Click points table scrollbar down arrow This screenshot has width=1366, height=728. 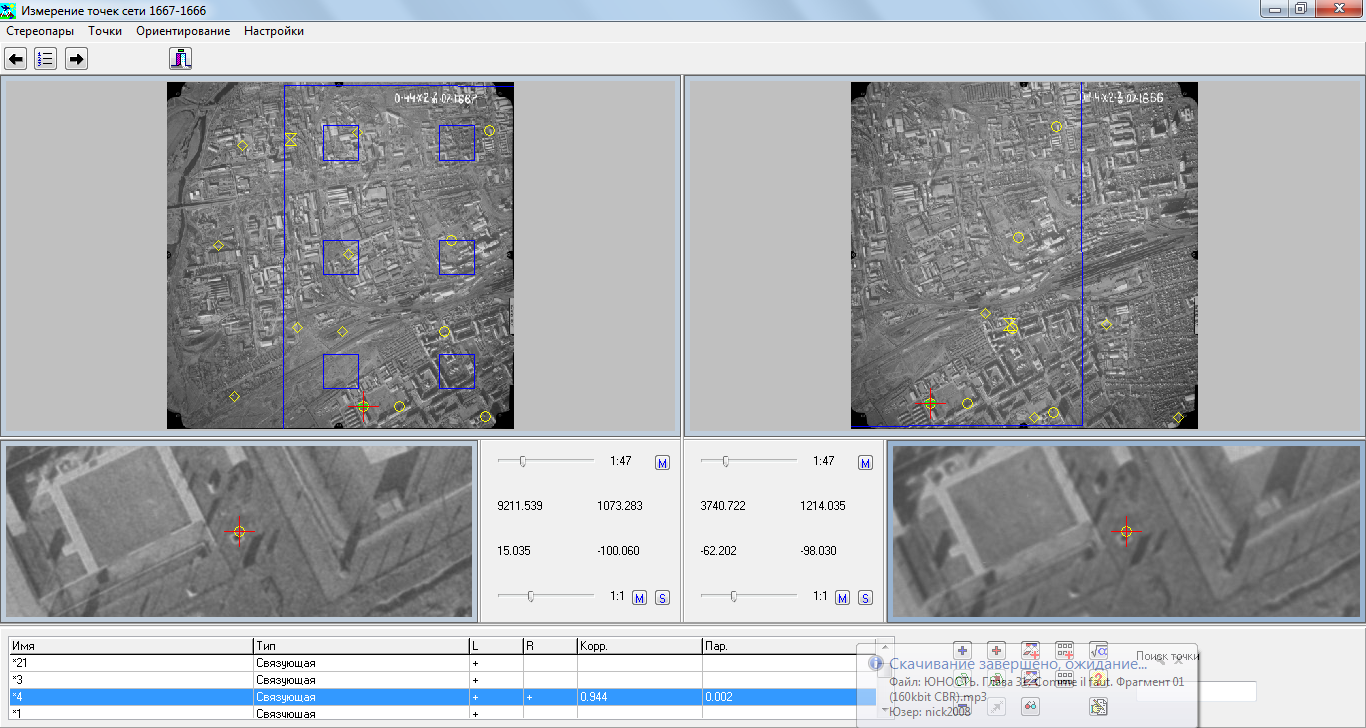[x=885, y=710]
